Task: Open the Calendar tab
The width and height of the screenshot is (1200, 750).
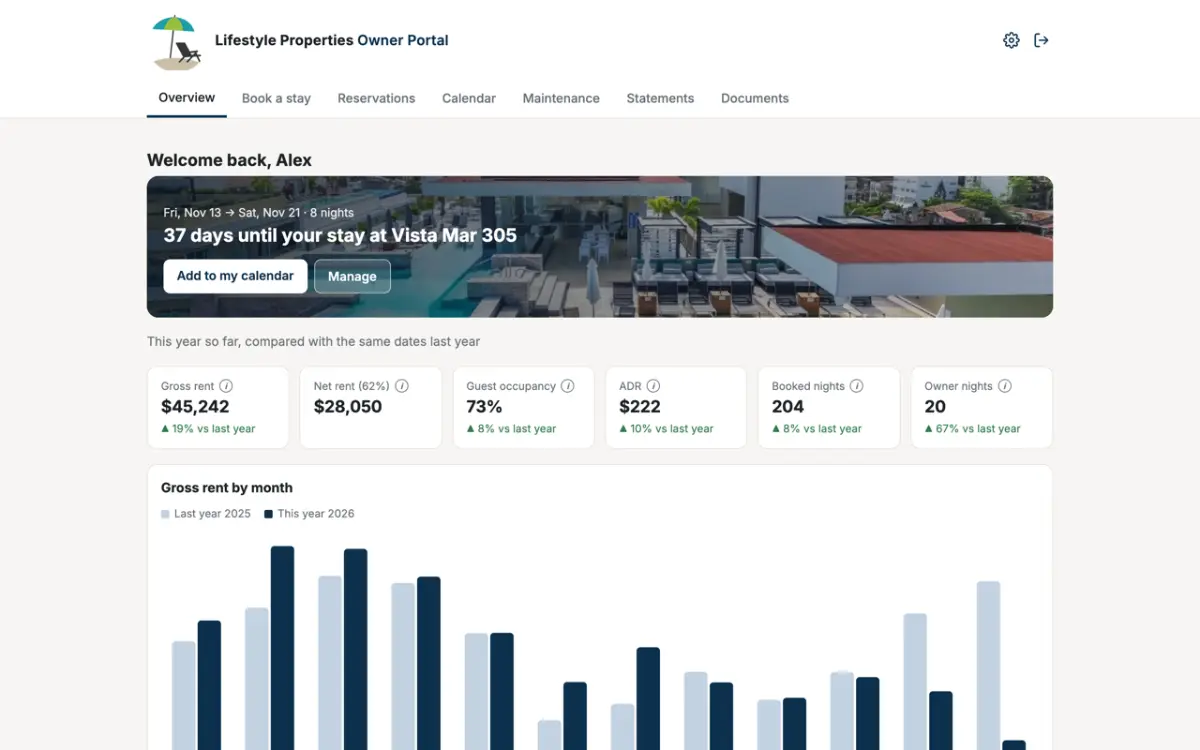Action: 469,98
